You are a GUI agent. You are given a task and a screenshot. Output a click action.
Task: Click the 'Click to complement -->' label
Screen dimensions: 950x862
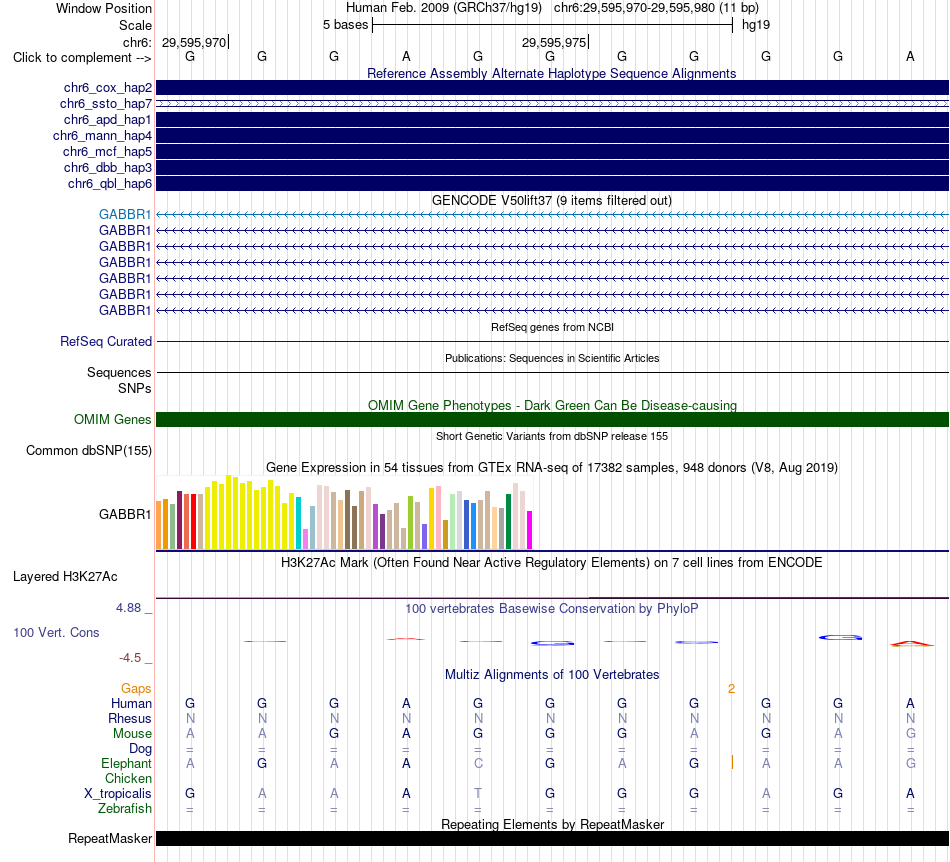point(82,58)
